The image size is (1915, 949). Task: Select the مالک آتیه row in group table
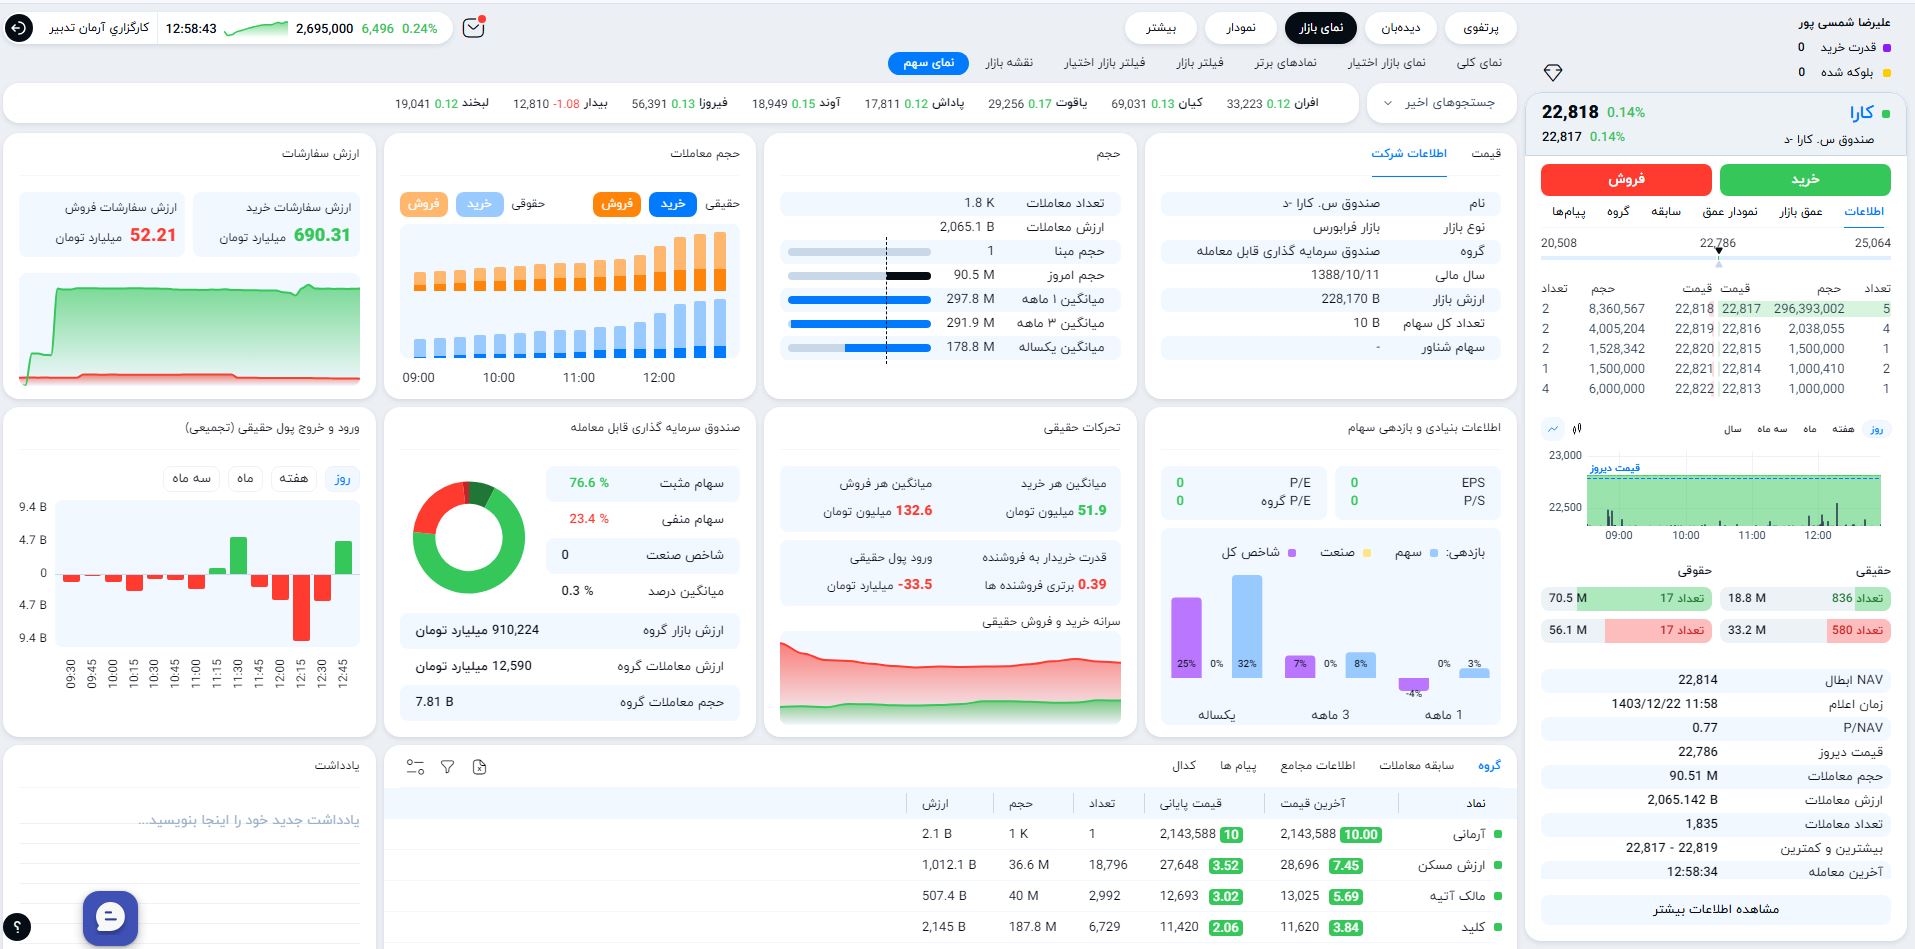coord(950,896)
